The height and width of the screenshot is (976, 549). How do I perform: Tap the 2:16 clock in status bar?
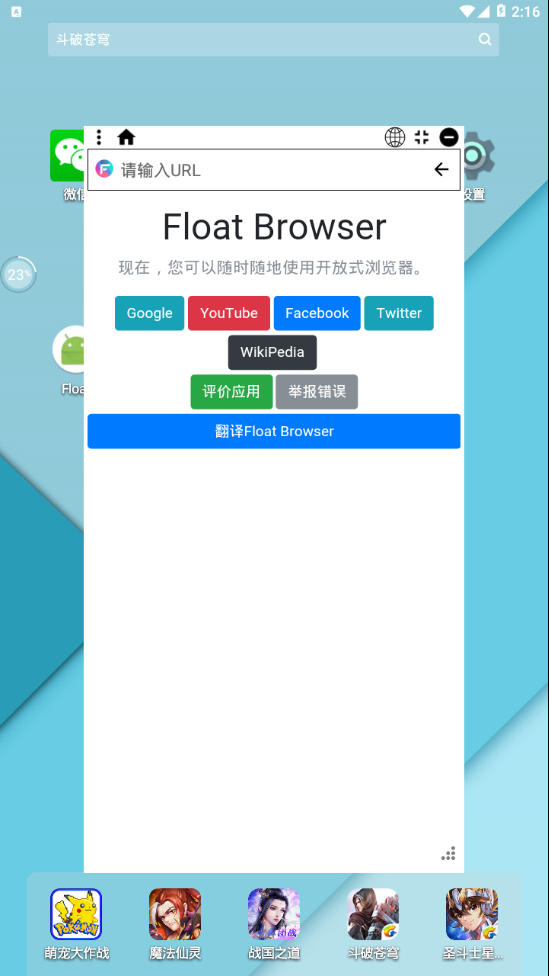tap(525, 11)
